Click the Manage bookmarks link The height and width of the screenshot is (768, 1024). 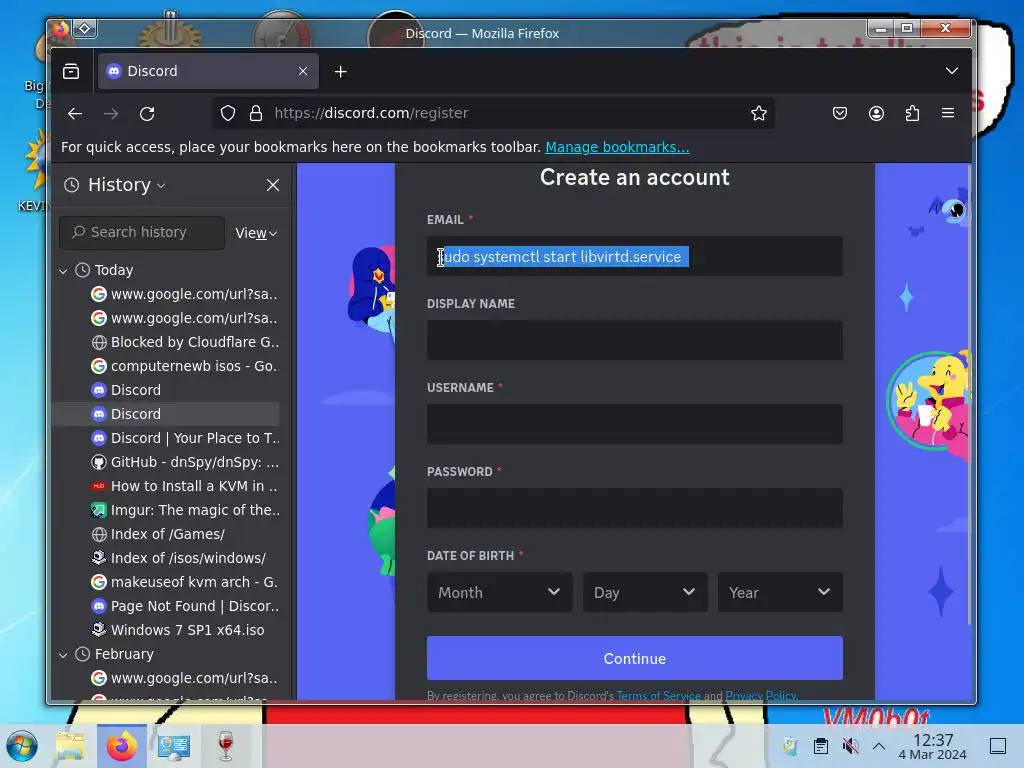[617, 147]
